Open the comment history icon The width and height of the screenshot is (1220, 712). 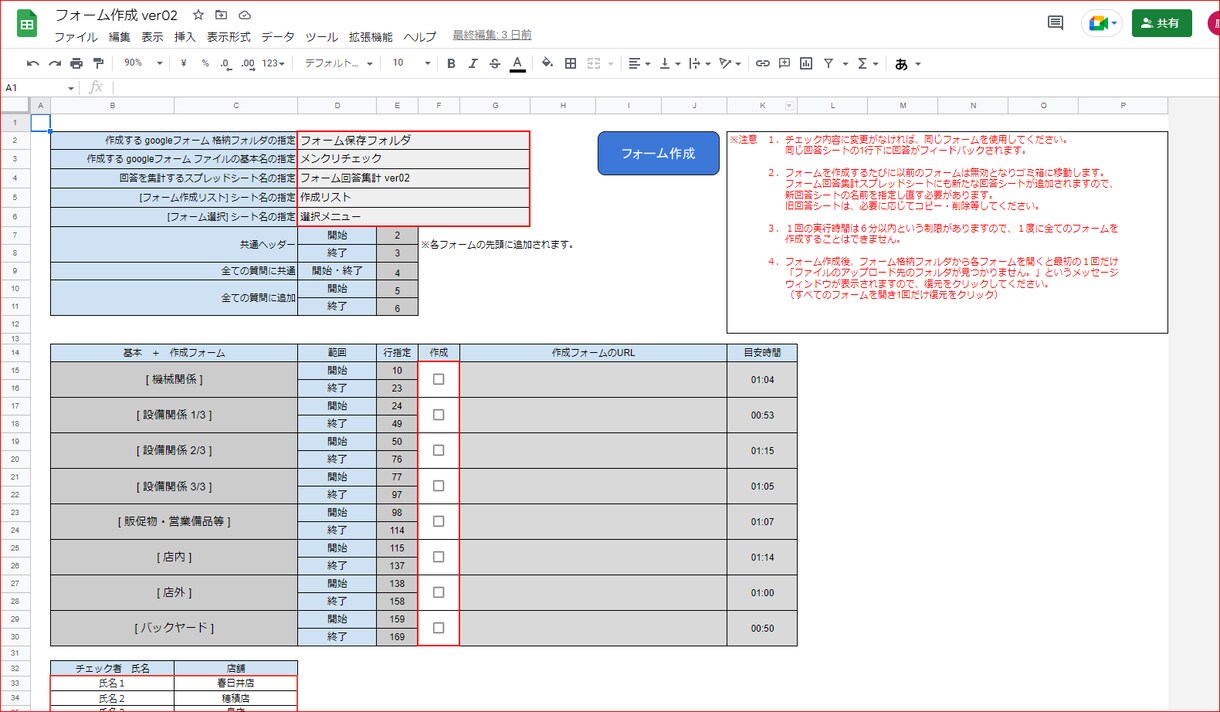tap(1055, 23)
